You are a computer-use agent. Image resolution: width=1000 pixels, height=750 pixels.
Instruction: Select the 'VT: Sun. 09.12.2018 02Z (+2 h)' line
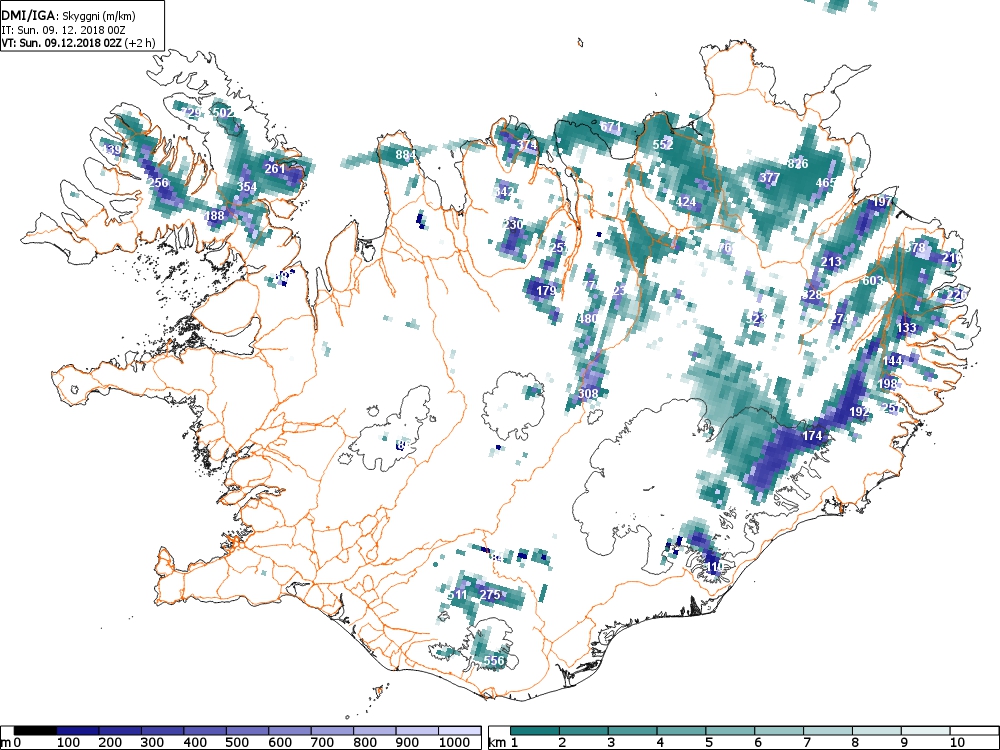coord(78,43)
